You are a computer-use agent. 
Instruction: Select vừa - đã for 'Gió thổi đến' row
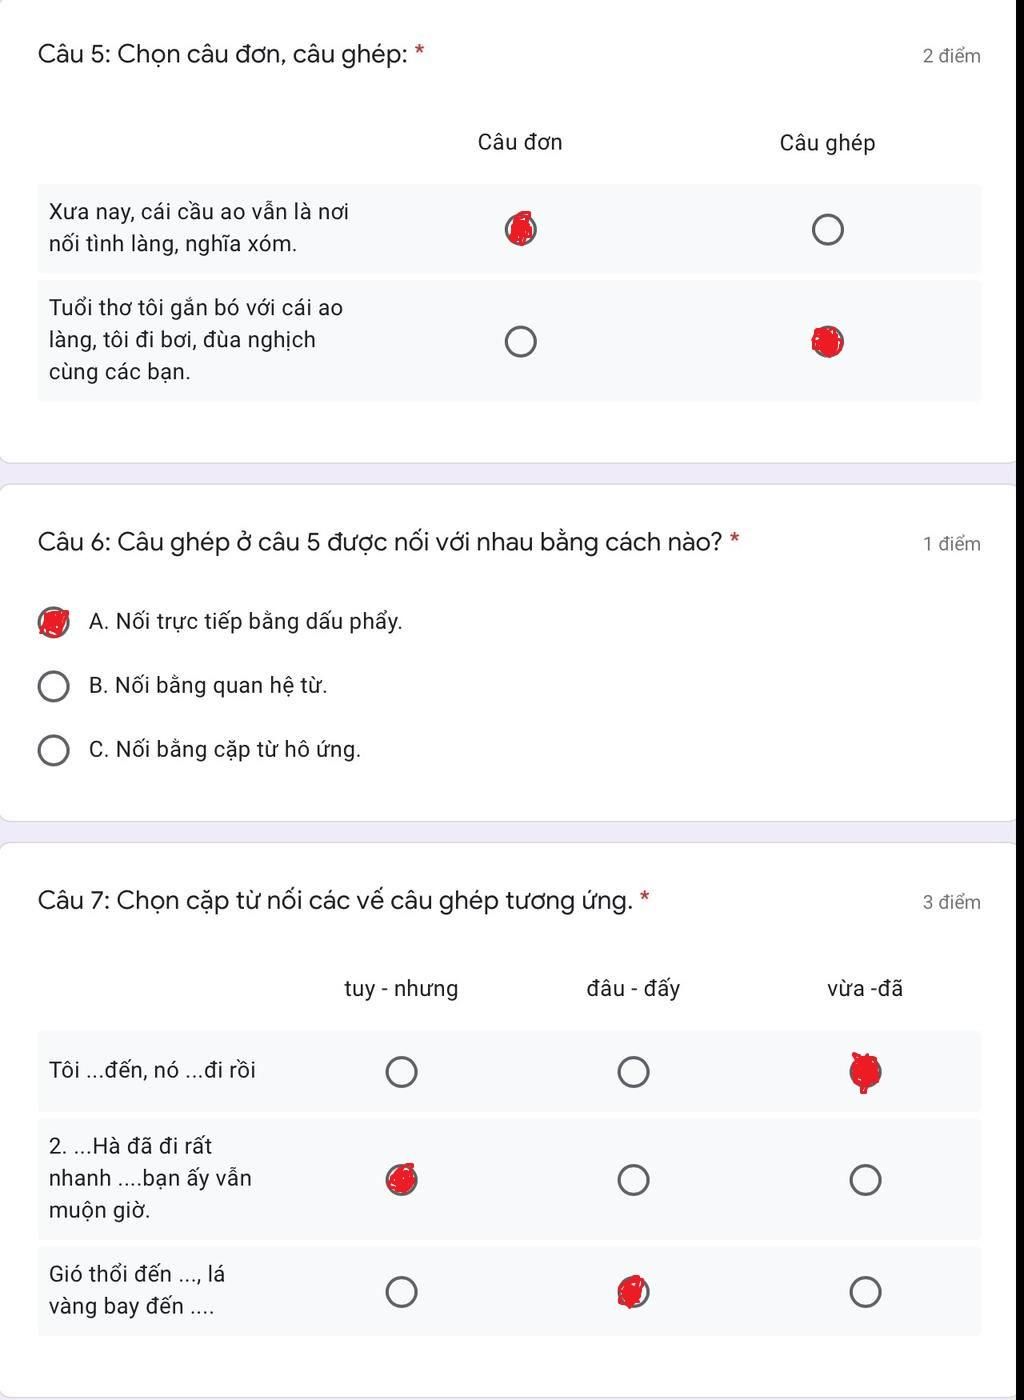pos(865,1291)
